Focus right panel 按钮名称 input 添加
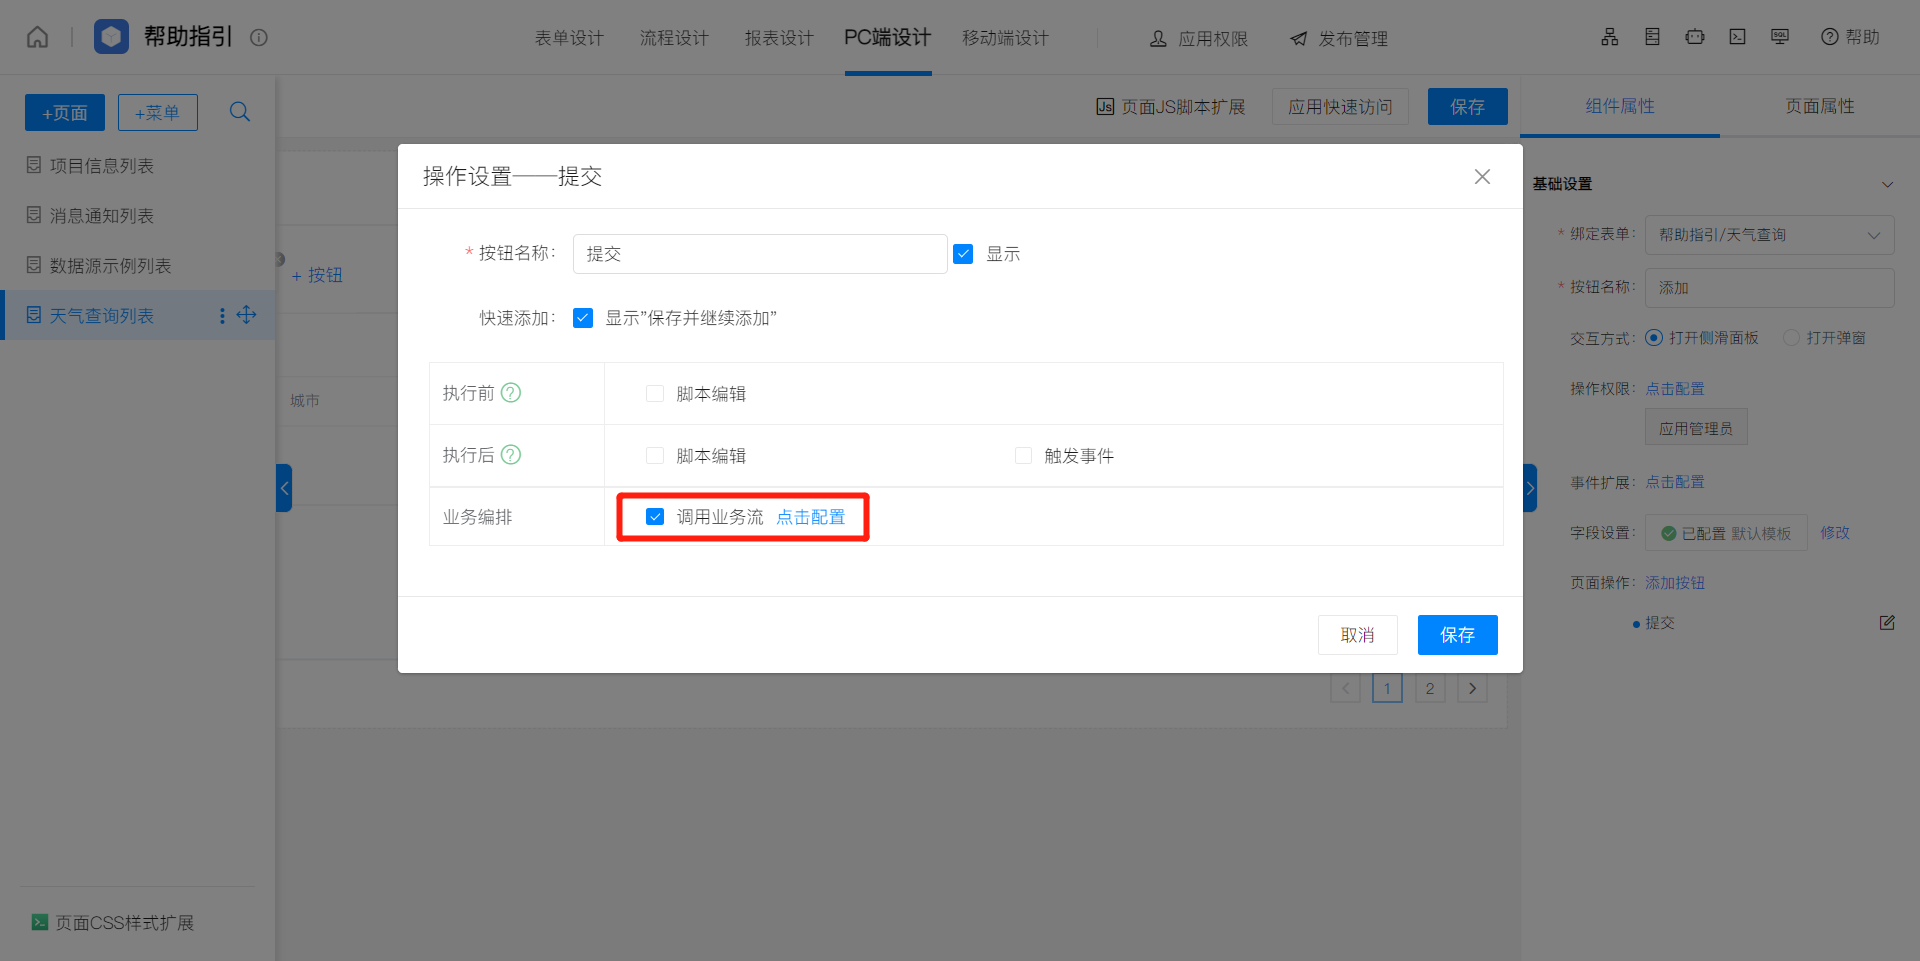Screen dimensions: 1920x961 point(1769,288)
